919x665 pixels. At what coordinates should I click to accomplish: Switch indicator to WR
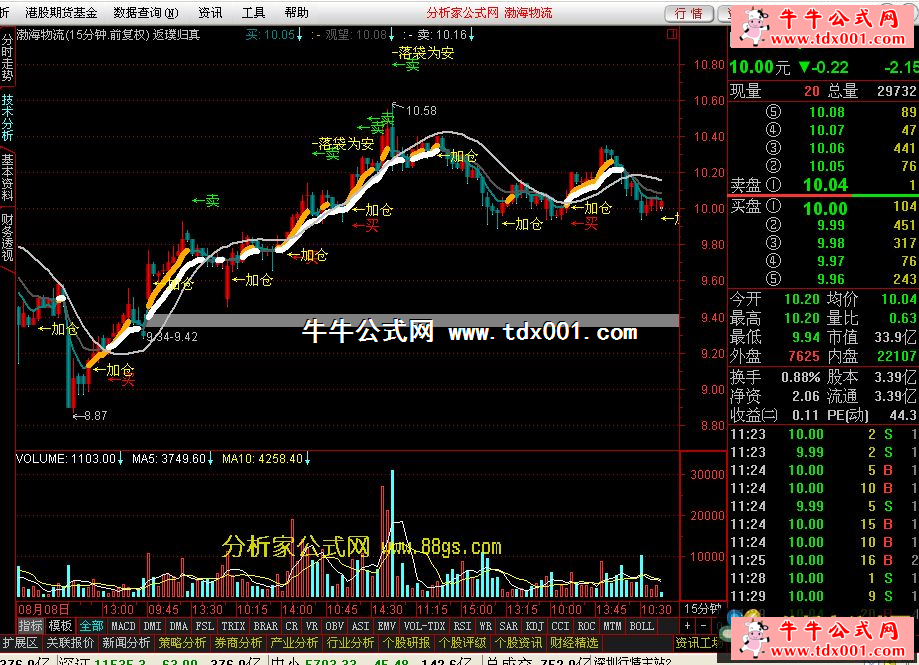click(x=485, y=626)
